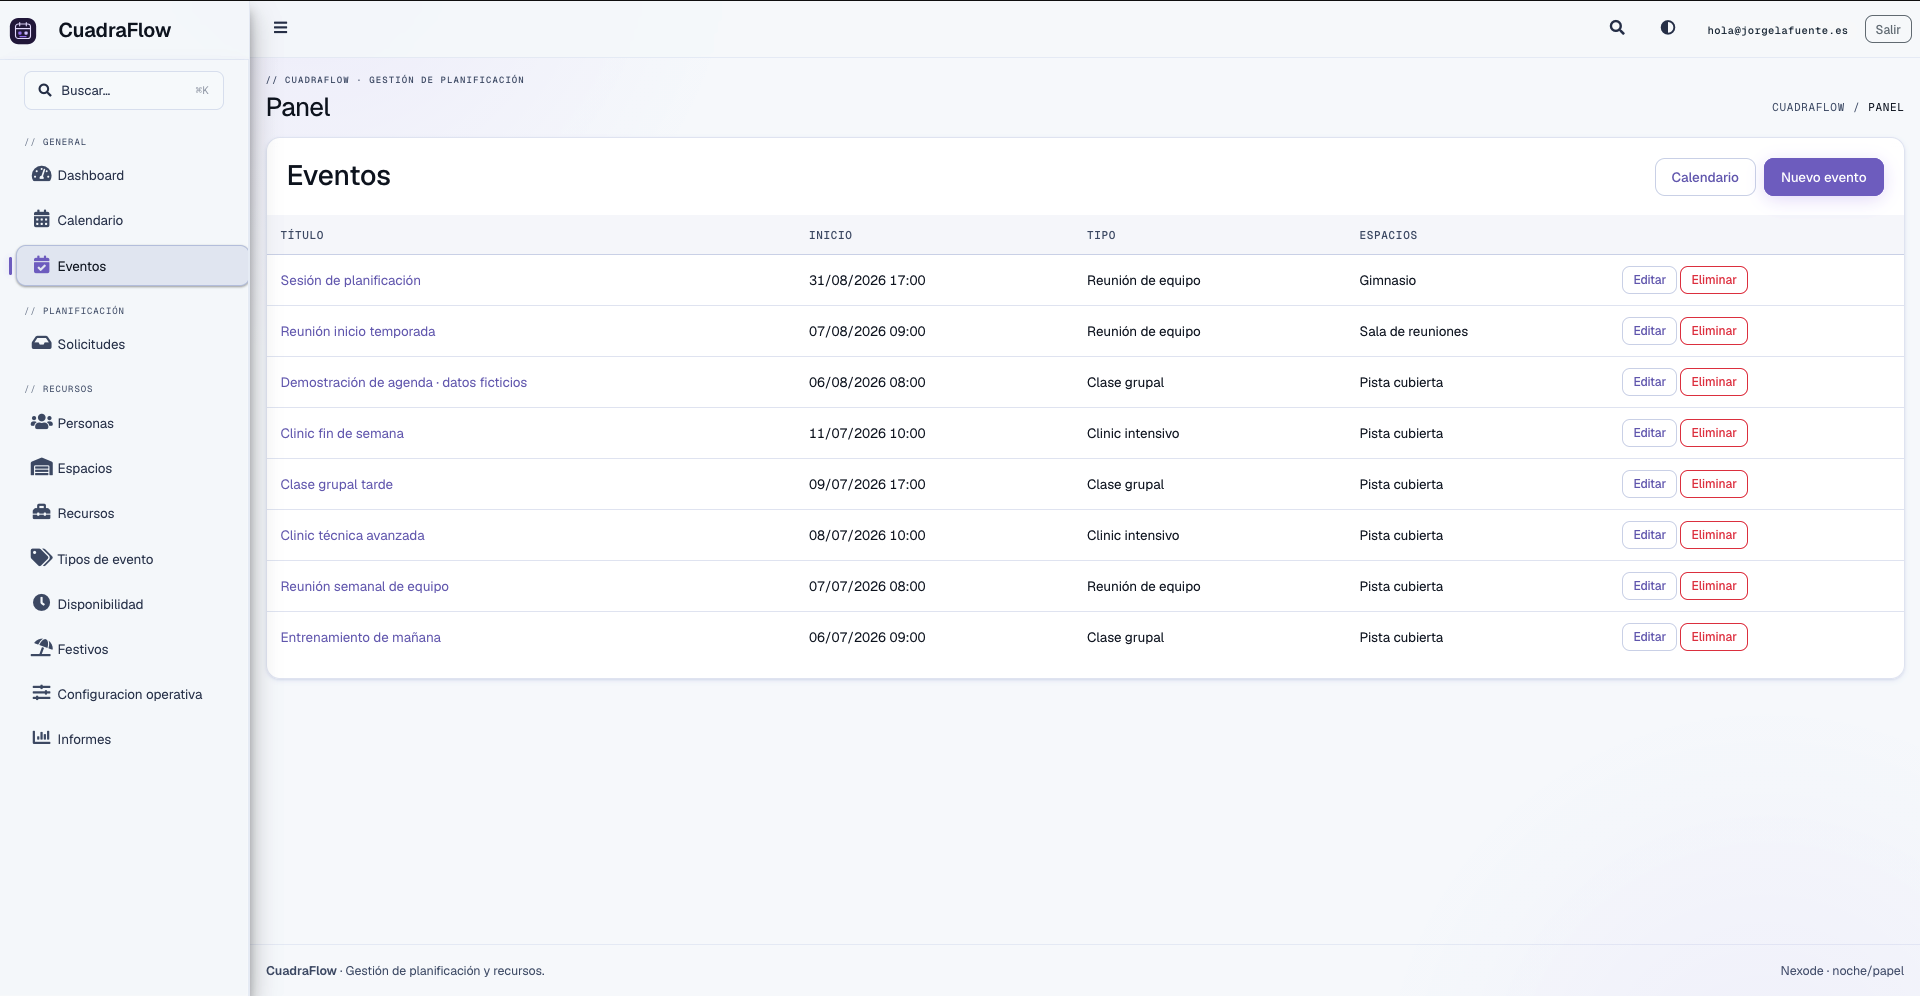
Task: Create a Nuevo evento
Action: click(x=1823, y=177)
